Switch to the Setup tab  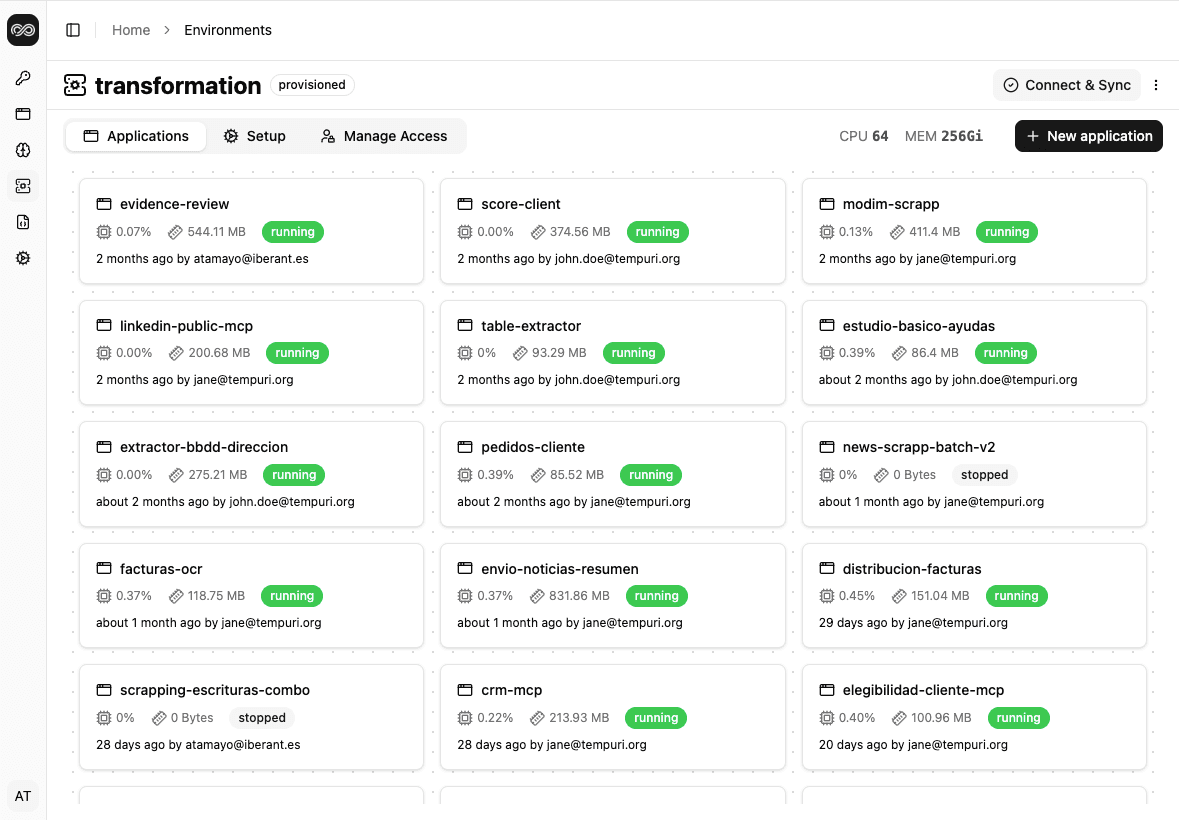click(254, 135)
